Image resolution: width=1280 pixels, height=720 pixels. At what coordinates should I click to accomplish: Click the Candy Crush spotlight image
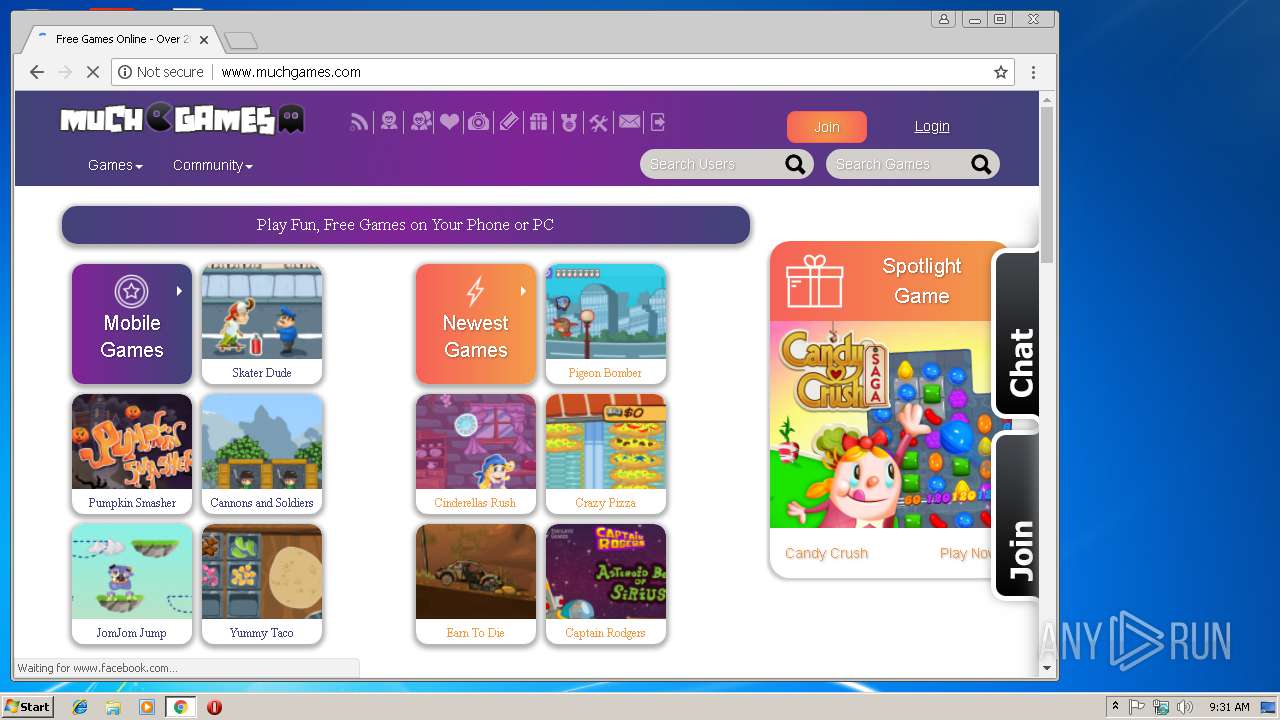(x=880, y=424)
